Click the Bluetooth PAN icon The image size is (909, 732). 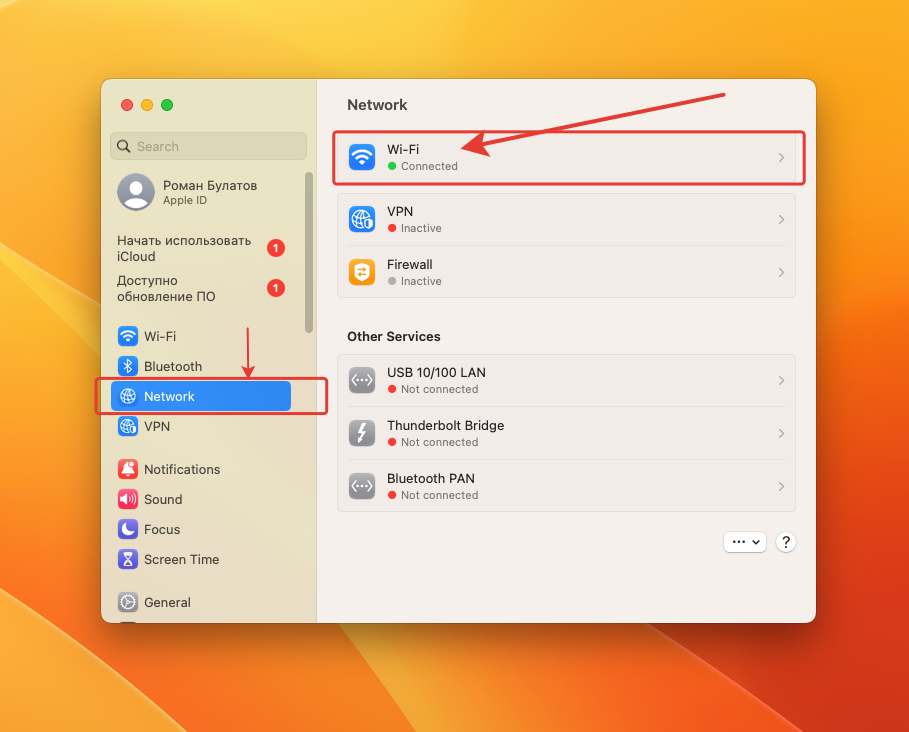[x=361, y=487]
